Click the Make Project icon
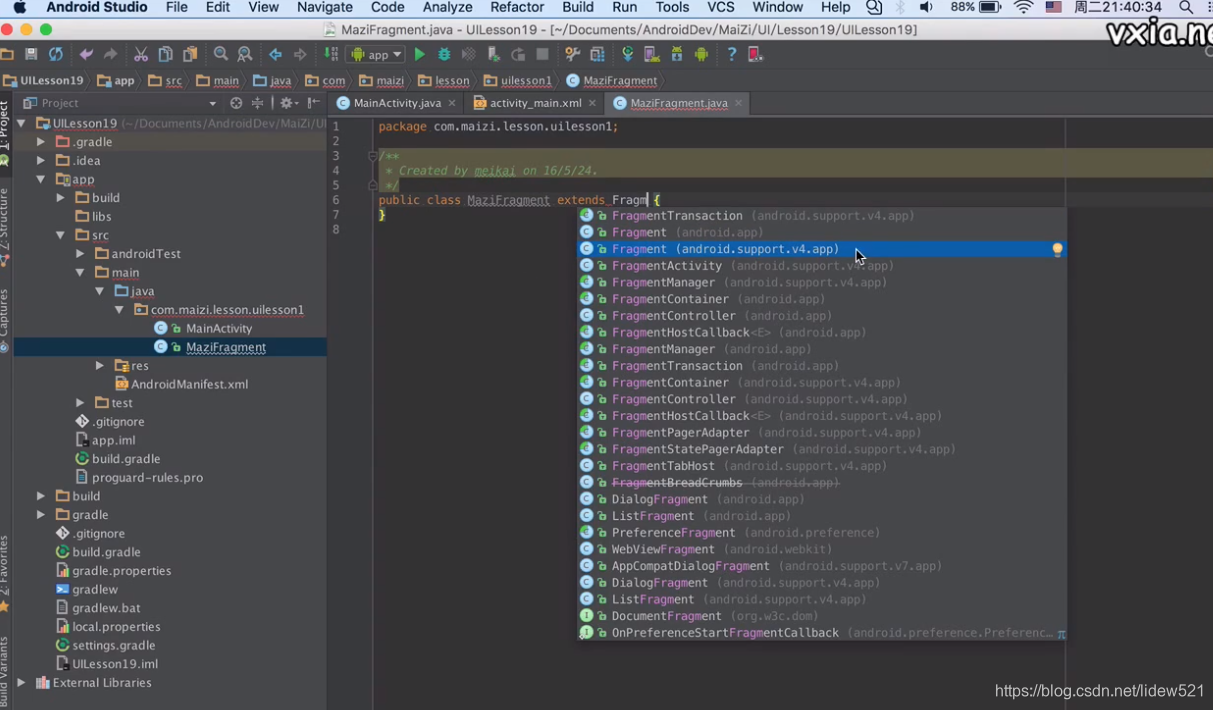The height and width of the screenshot is (710, 1213). pos(331,54)
